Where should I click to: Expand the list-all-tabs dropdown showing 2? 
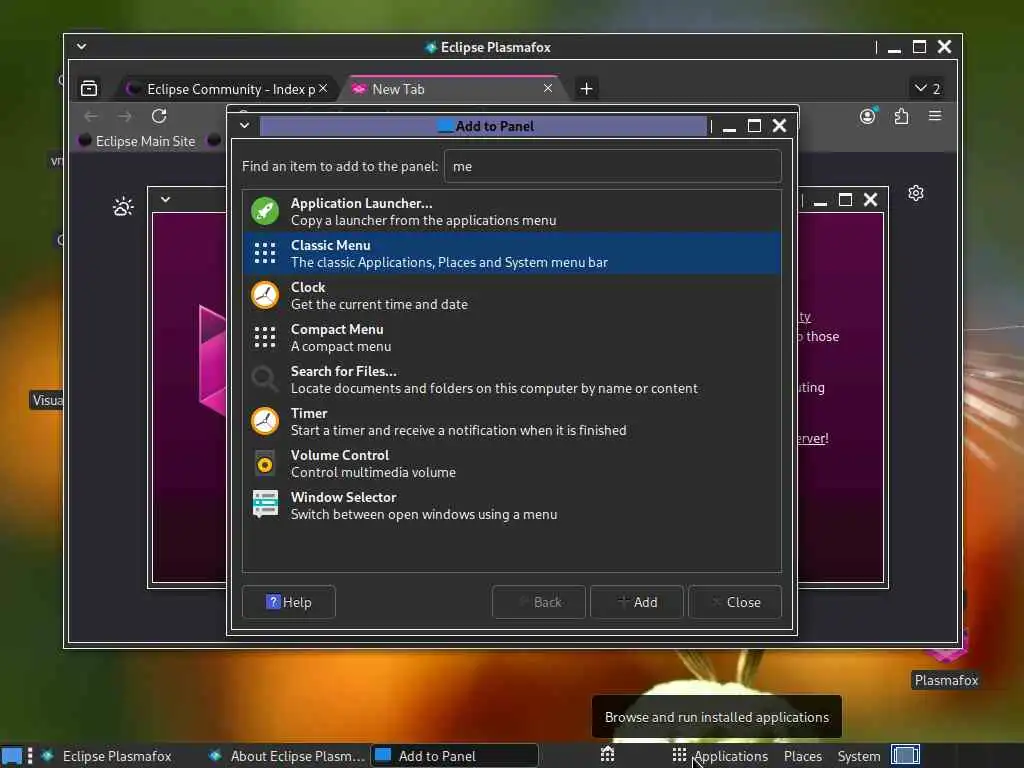coord(927,88)
